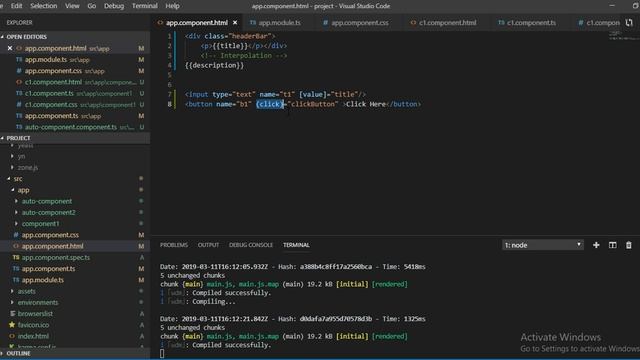Click the terminal cursor input line

(162, 353)
